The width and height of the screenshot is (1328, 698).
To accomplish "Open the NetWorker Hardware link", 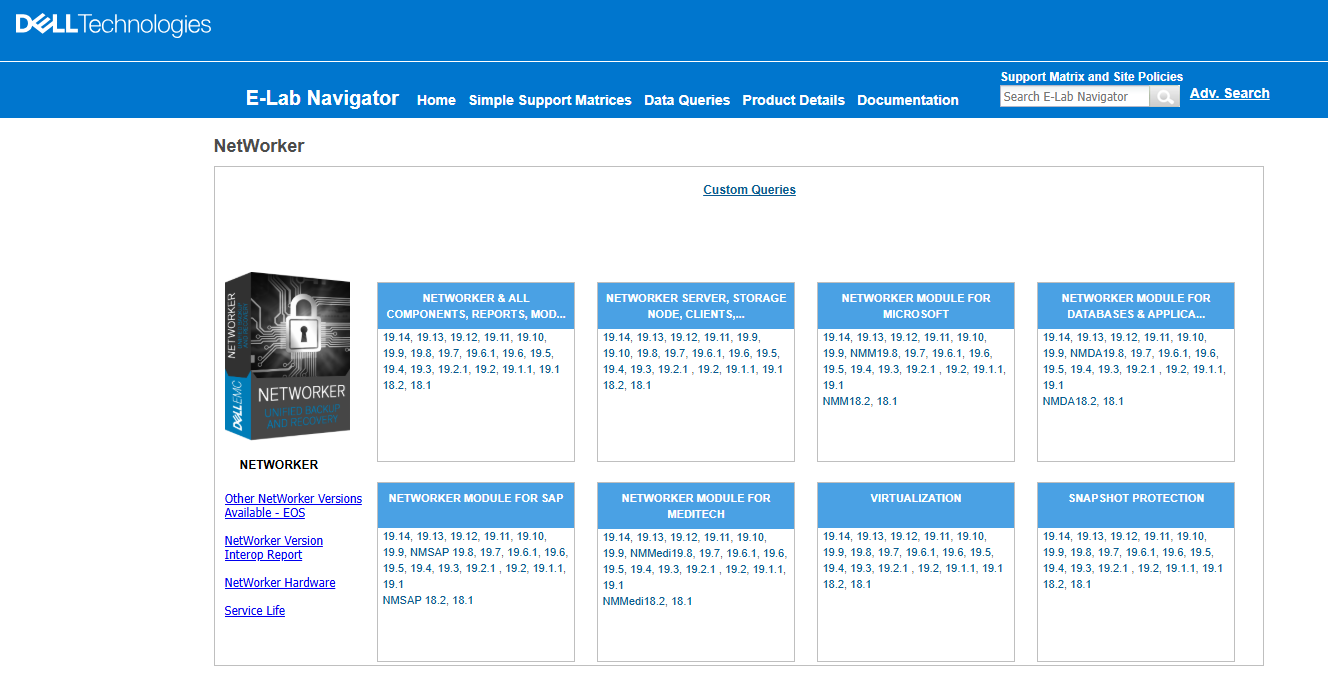I will click(280, 583).
